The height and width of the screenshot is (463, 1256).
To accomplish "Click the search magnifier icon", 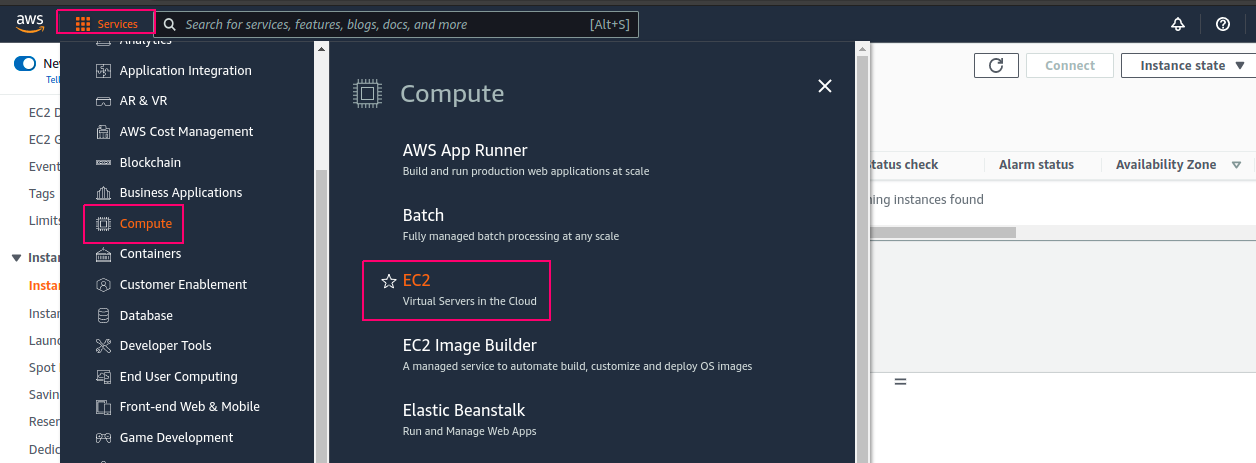I will (170, 24).
